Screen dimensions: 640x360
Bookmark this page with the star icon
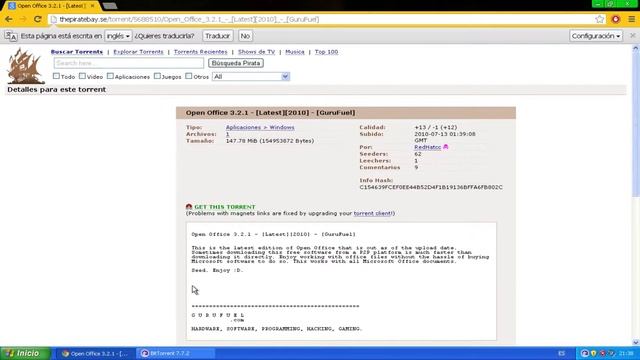[599, 19]
